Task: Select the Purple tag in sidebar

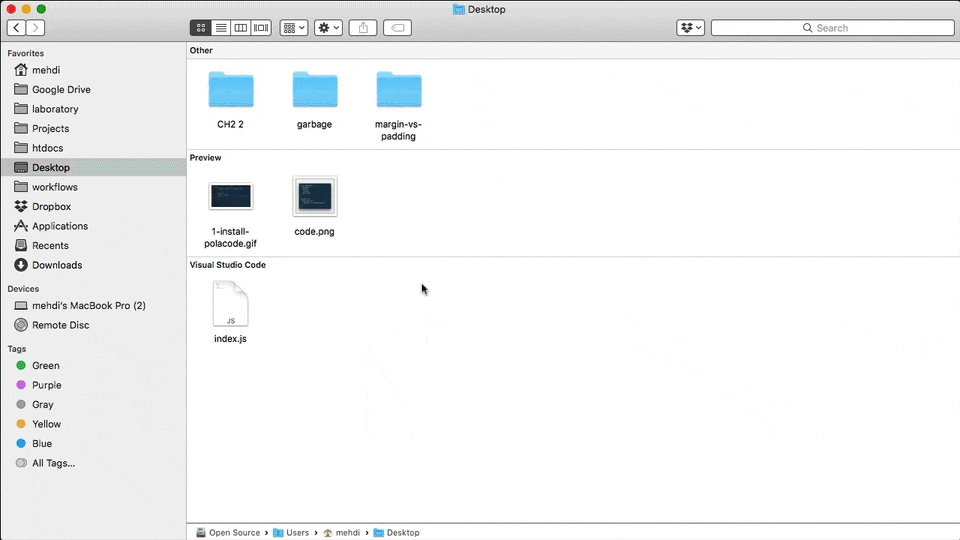Action: (x=46, y=385)
